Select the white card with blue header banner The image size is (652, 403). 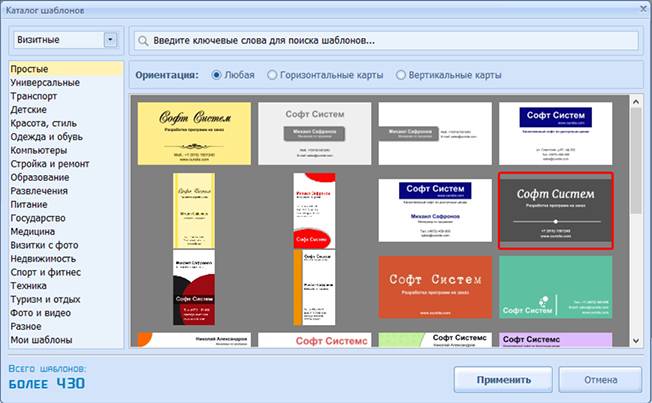435,210
